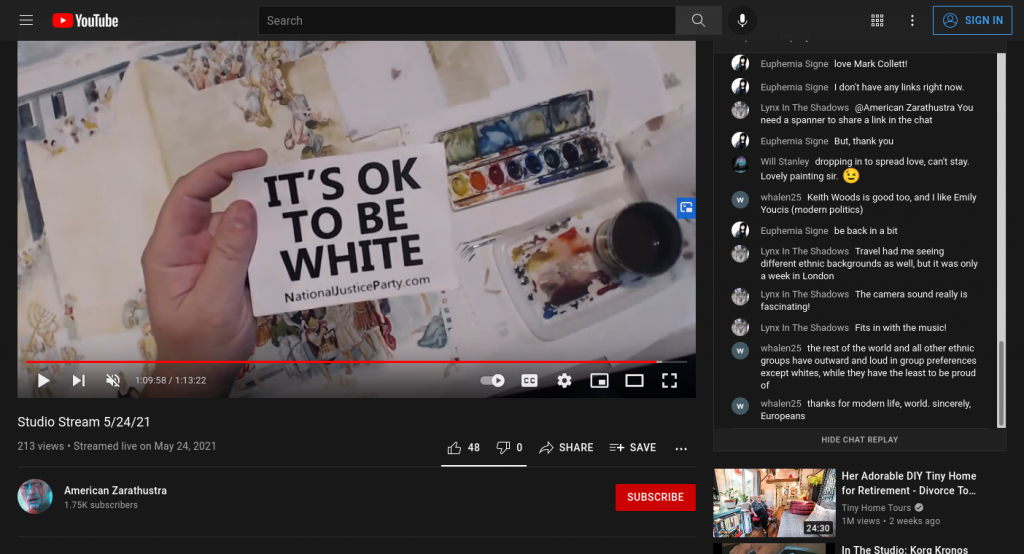Hide chat replay
1024x554 pixels.
pyautogui.click(x=859, y=440)
